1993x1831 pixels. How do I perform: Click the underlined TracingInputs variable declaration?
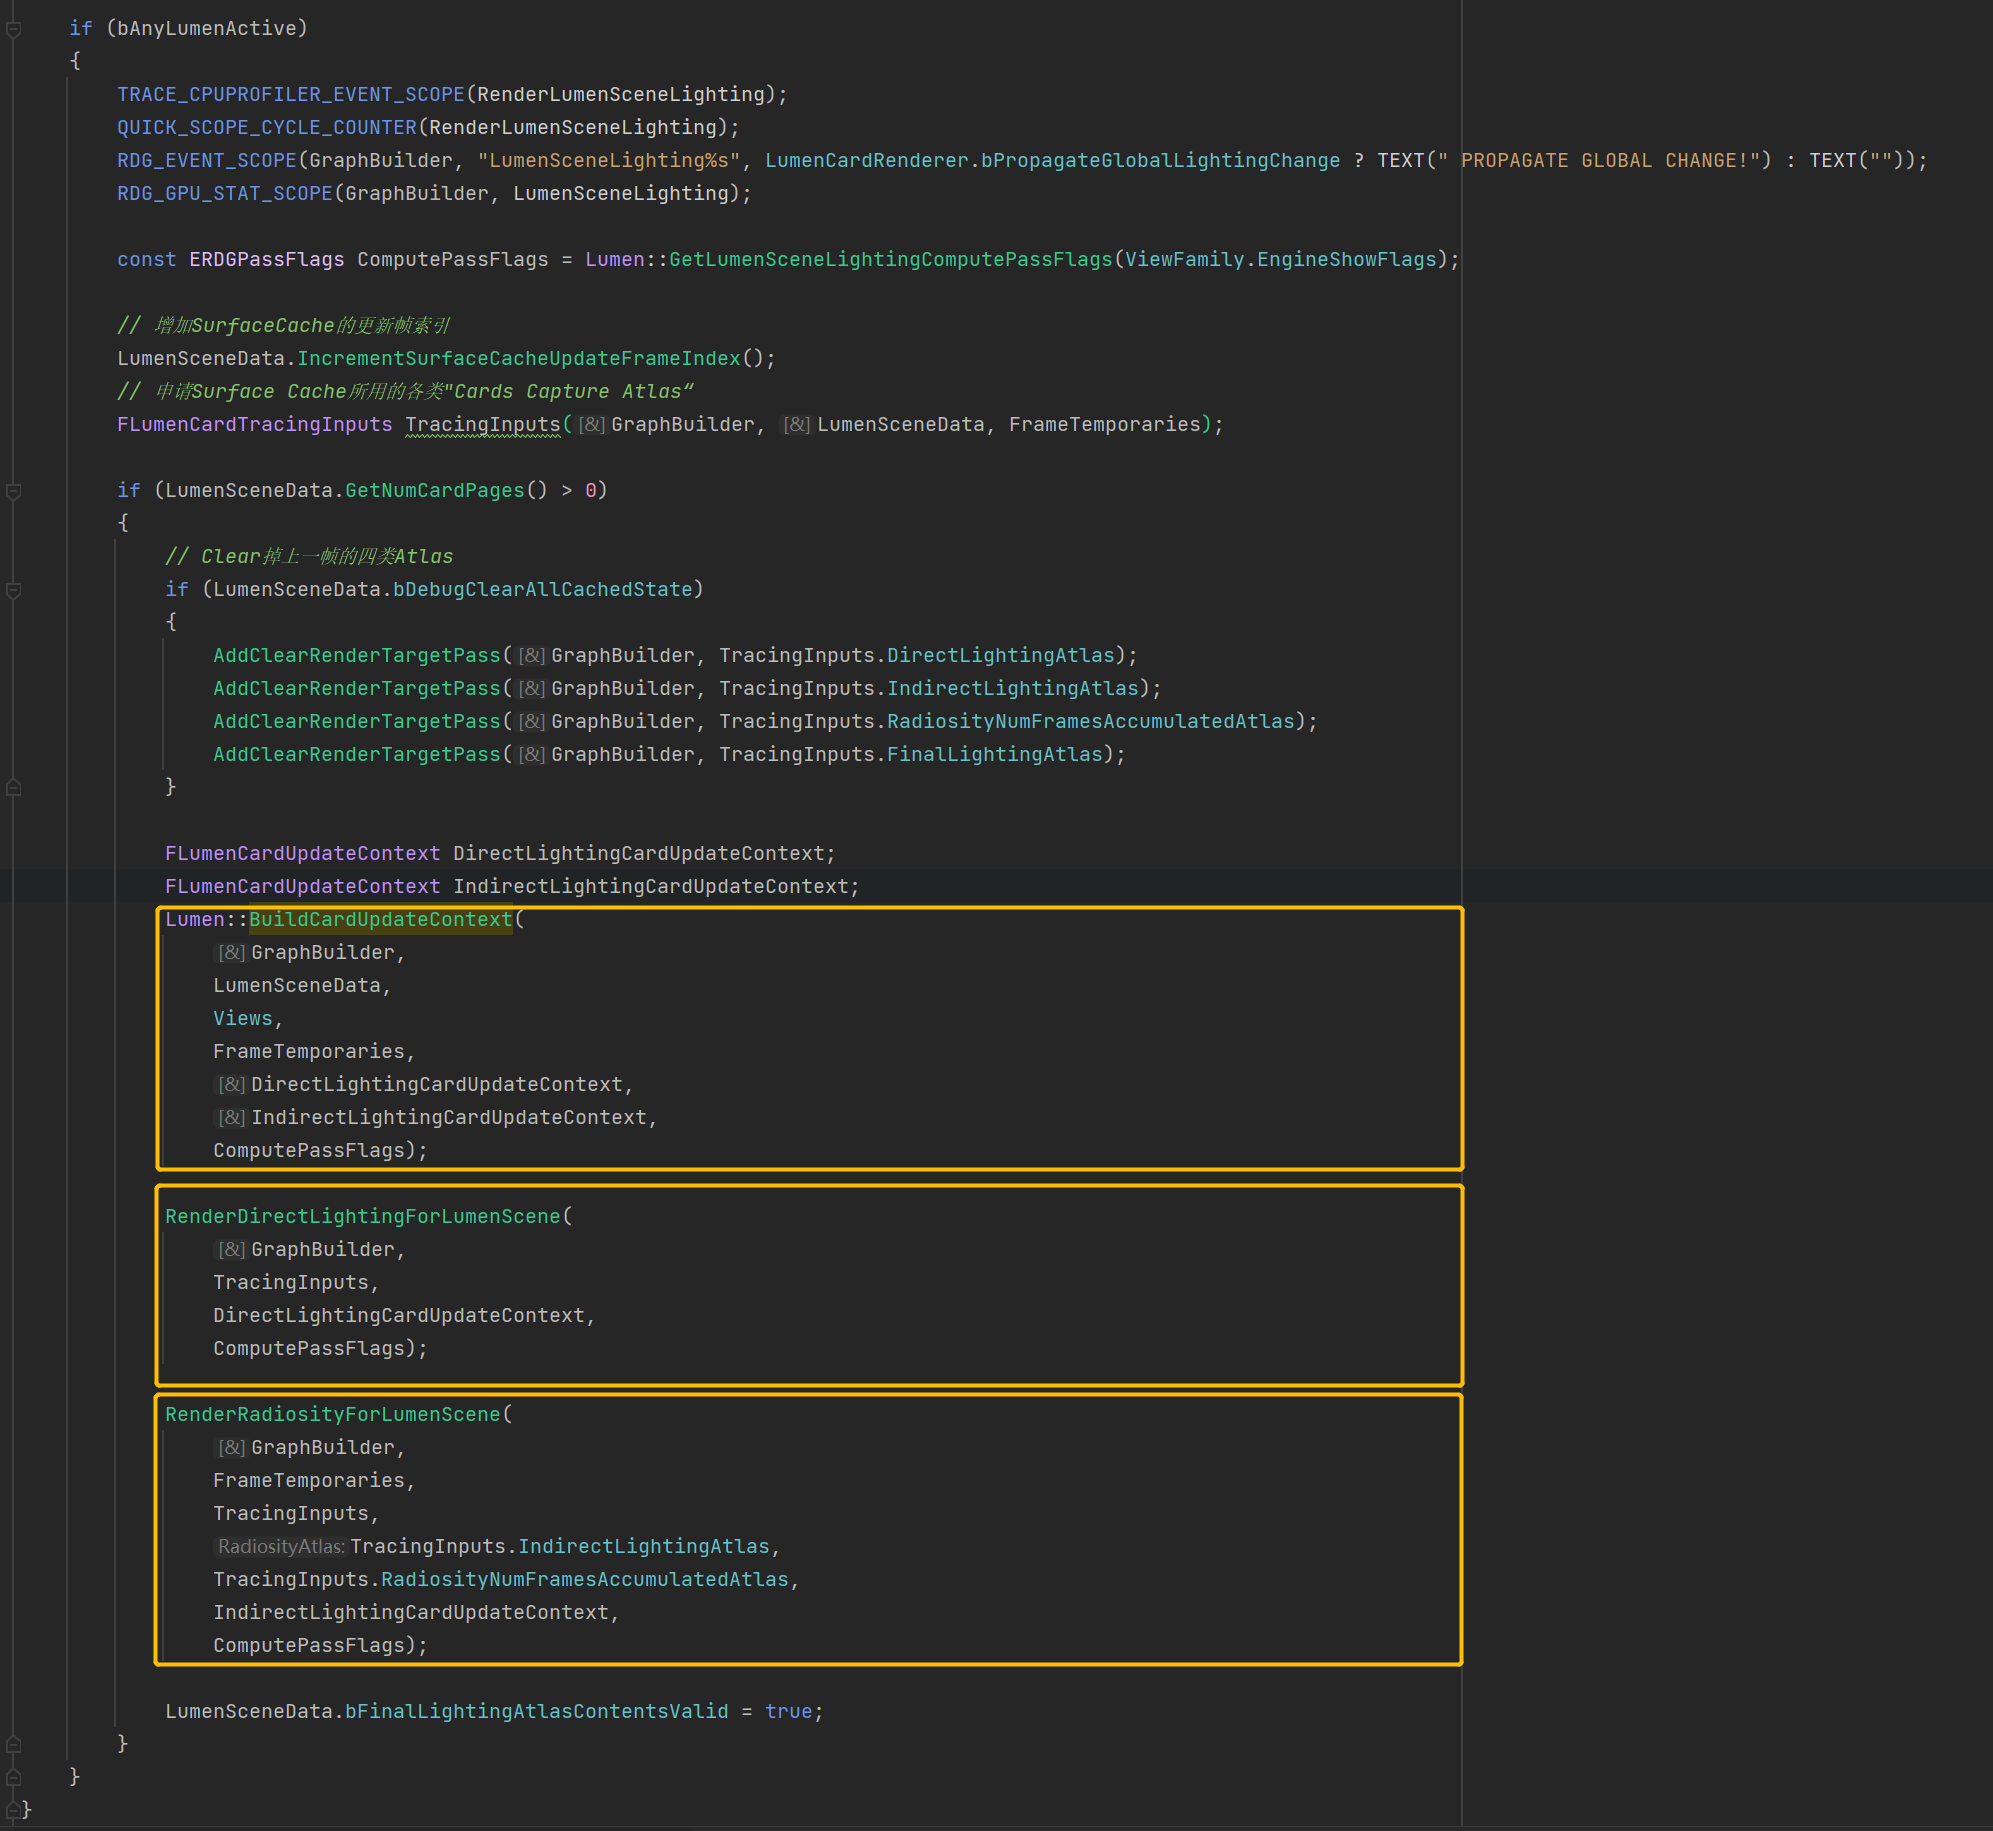point(482,425)
